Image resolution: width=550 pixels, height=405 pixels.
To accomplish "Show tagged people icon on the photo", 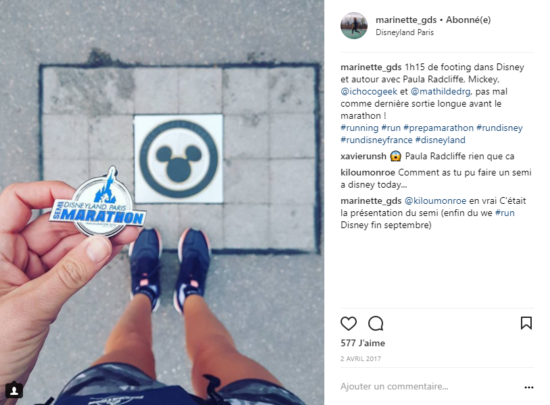I will 14,390.
